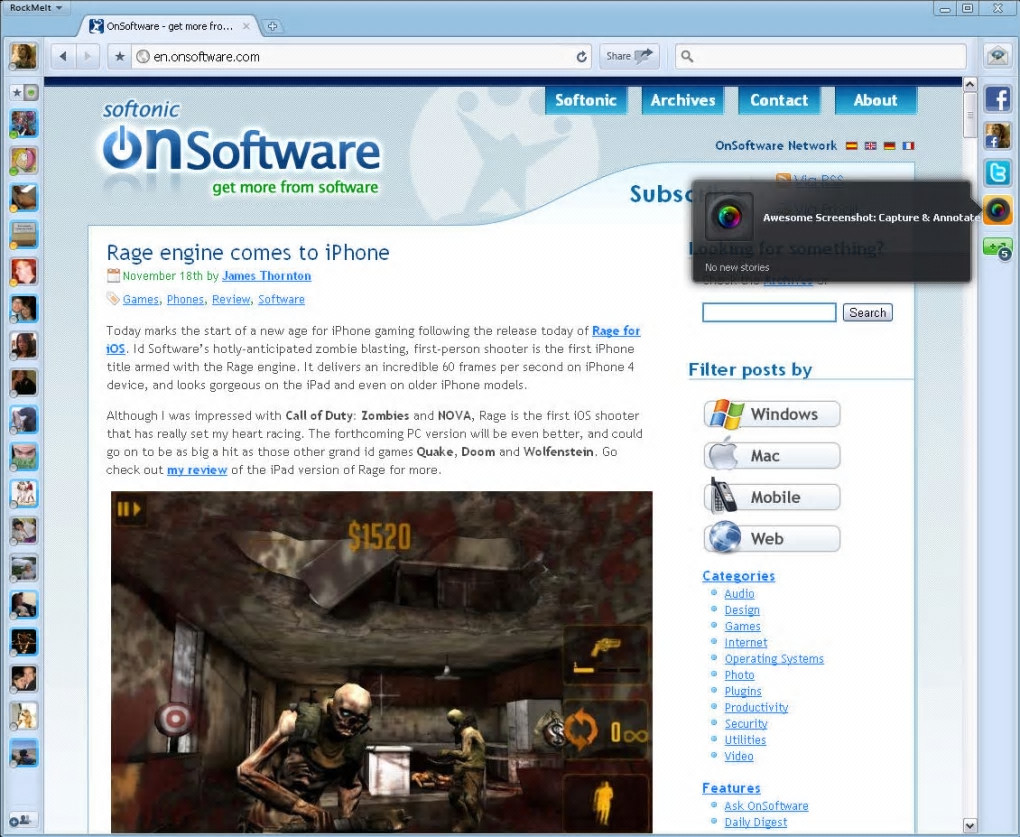Filter posts by Mobile
Screen dimensions: 1020x837
pos(772,498)
